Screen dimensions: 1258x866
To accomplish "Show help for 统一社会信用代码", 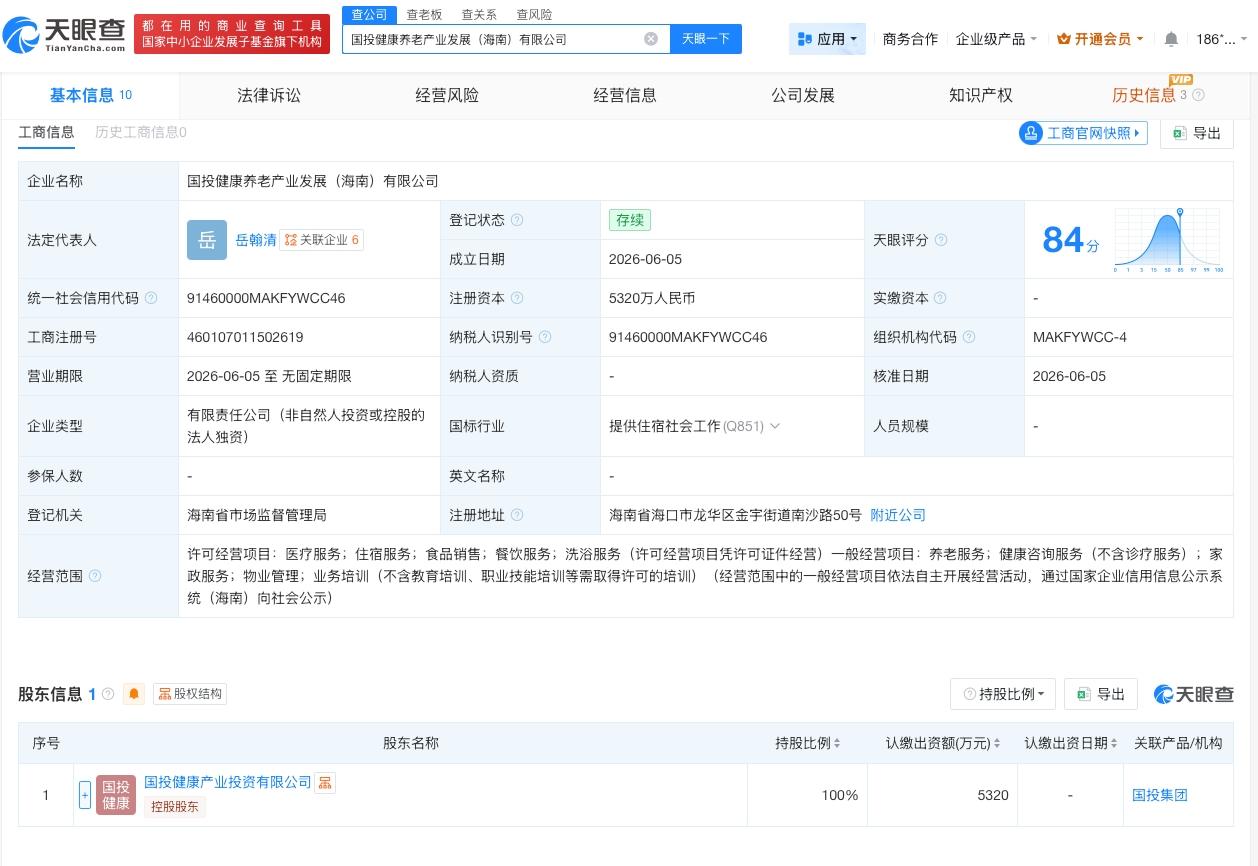I will [x=151, y=298].
